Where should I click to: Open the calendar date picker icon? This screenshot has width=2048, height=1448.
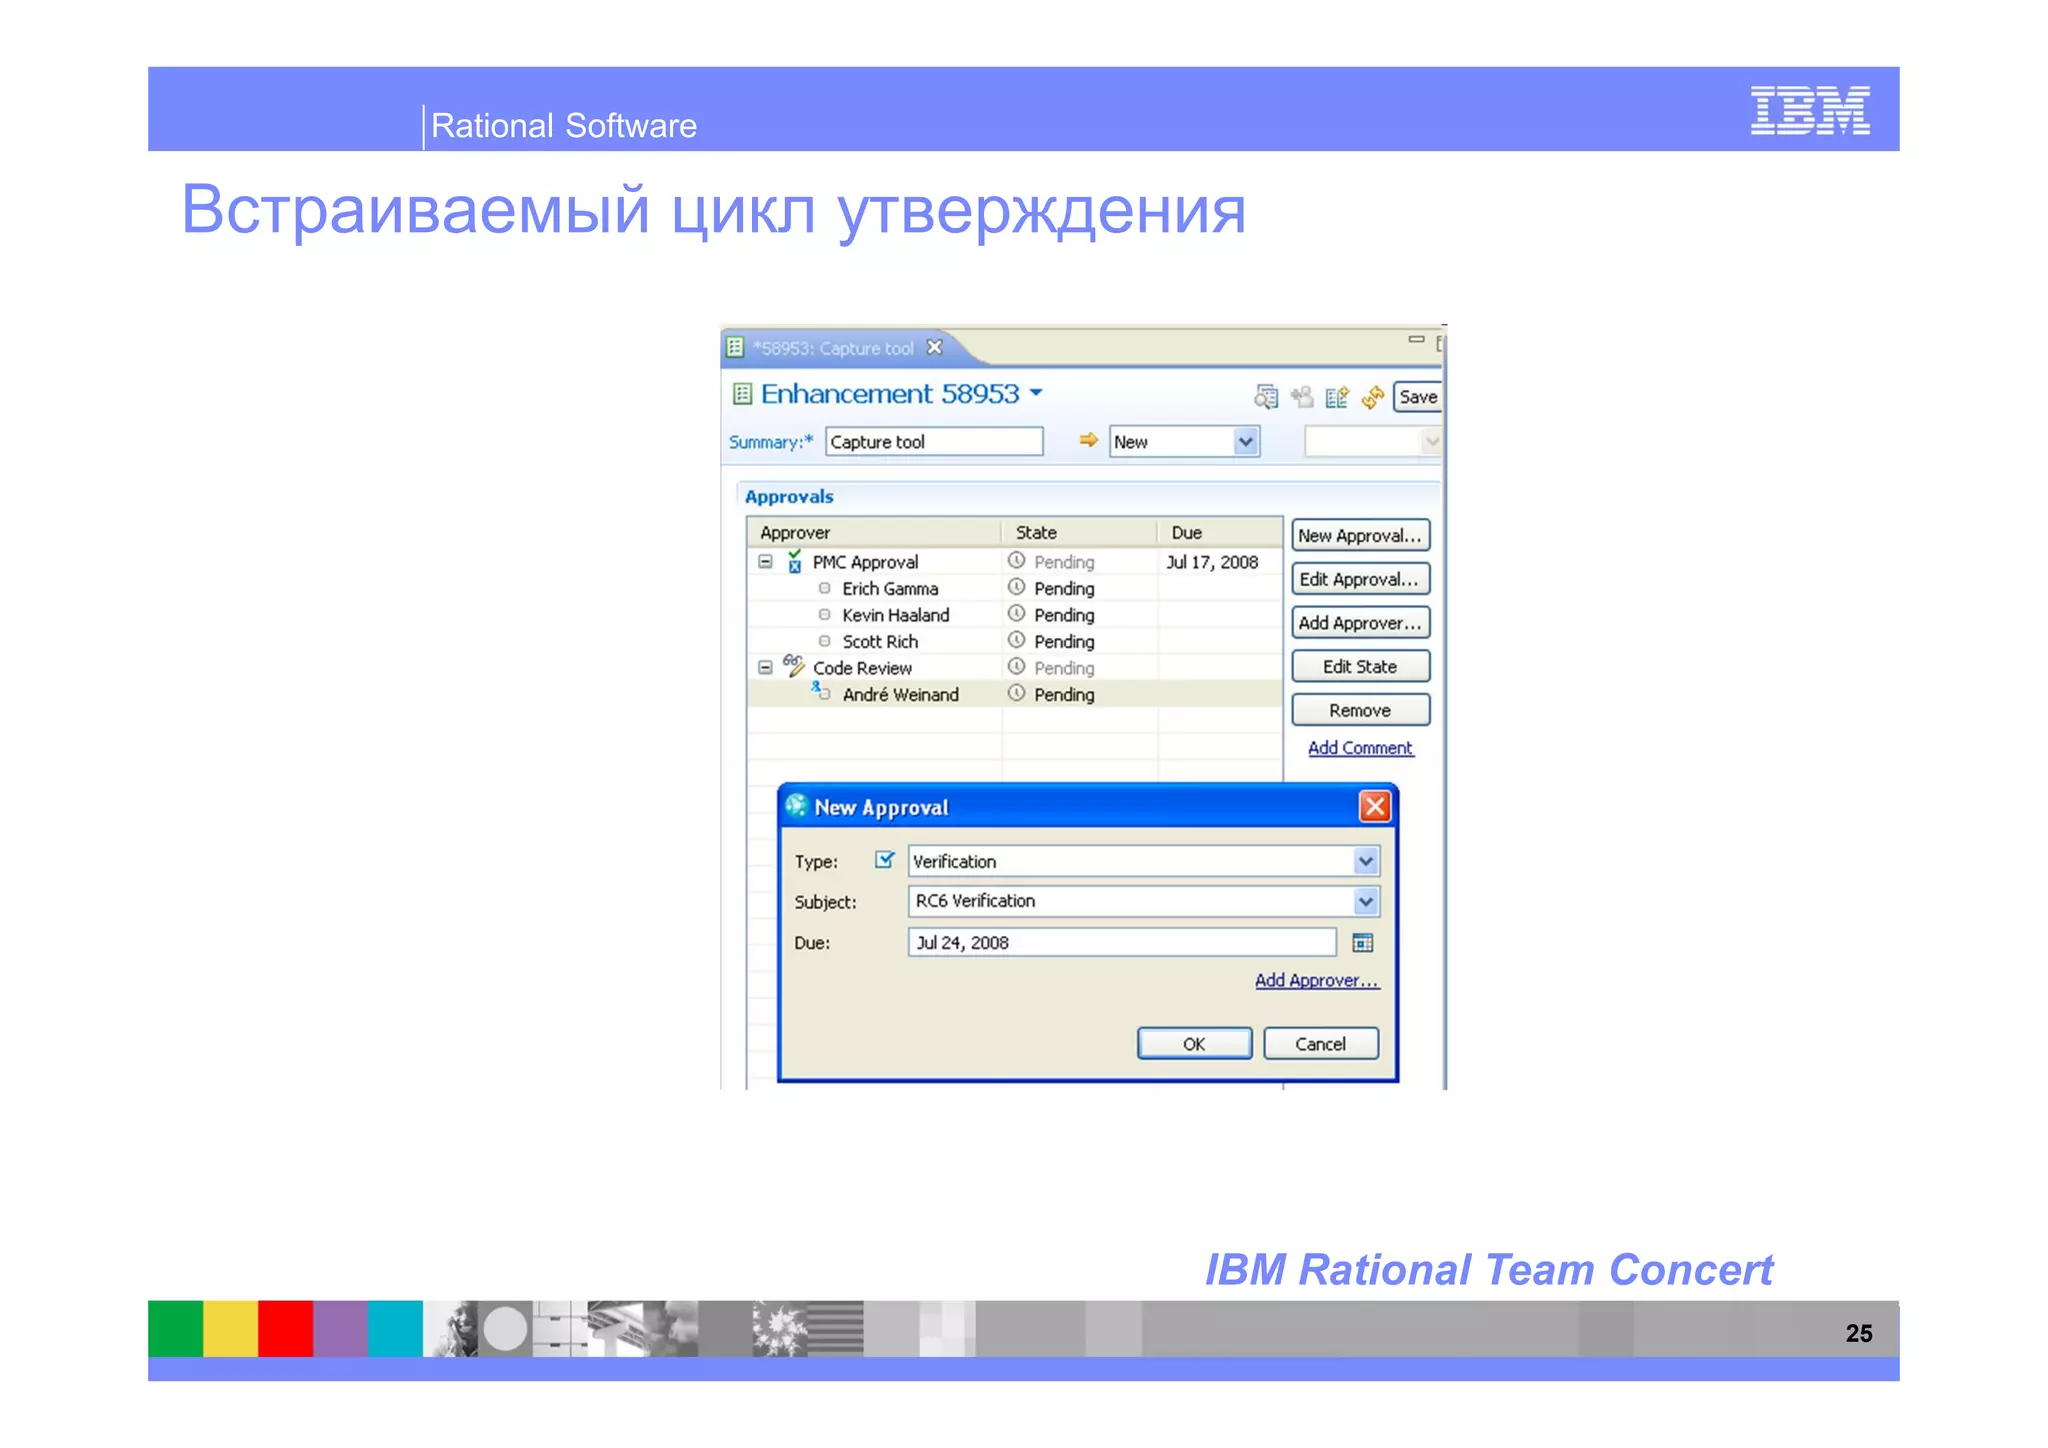[1363, 942]
